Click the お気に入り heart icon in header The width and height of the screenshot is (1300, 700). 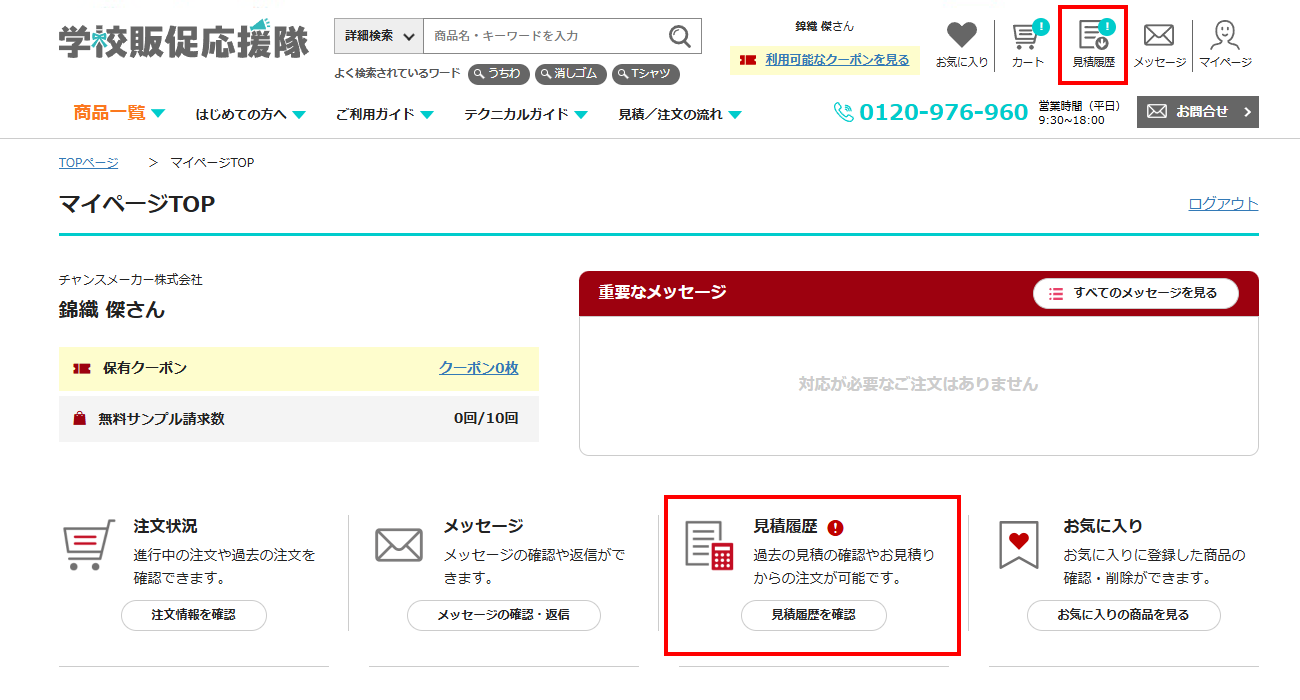point(961,37)
